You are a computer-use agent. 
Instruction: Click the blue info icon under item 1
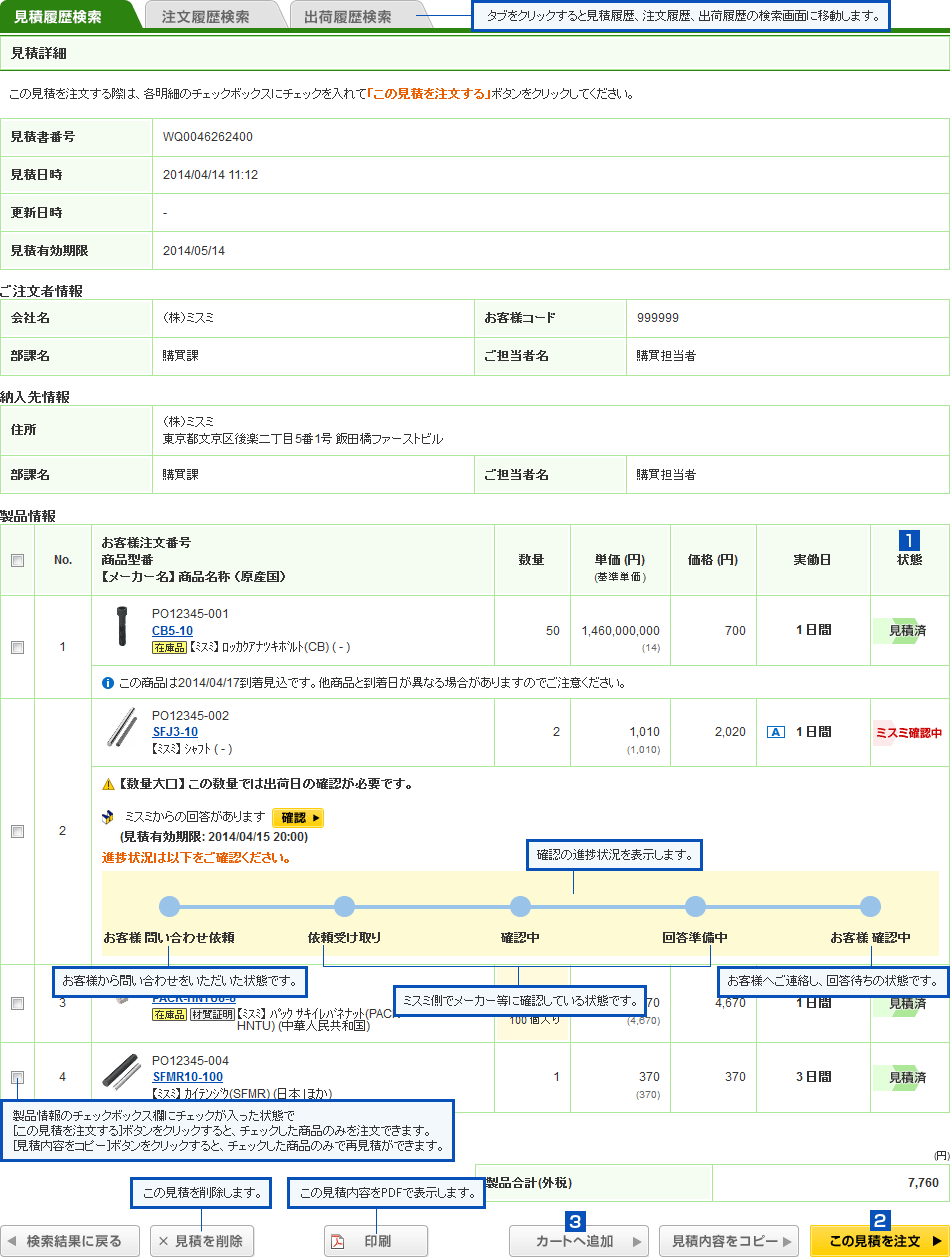coord(108,683)
